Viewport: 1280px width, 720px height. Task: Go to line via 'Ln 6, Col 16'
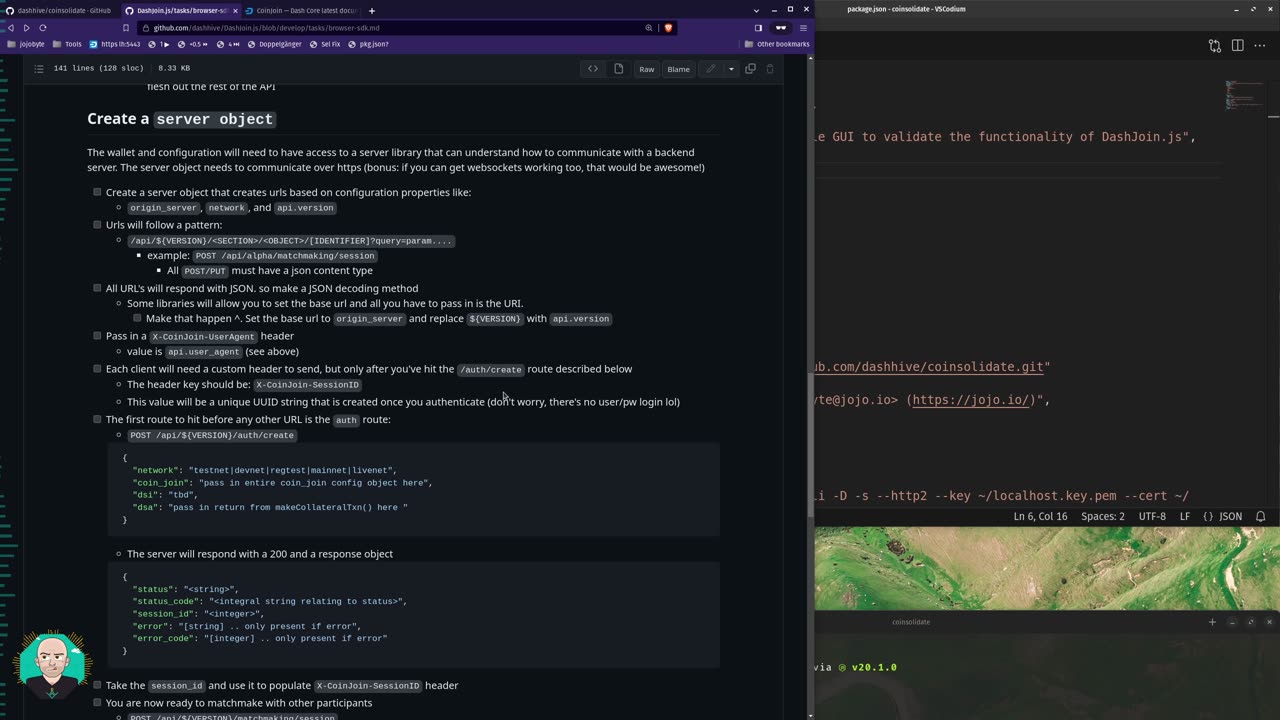pos(1040,516)
